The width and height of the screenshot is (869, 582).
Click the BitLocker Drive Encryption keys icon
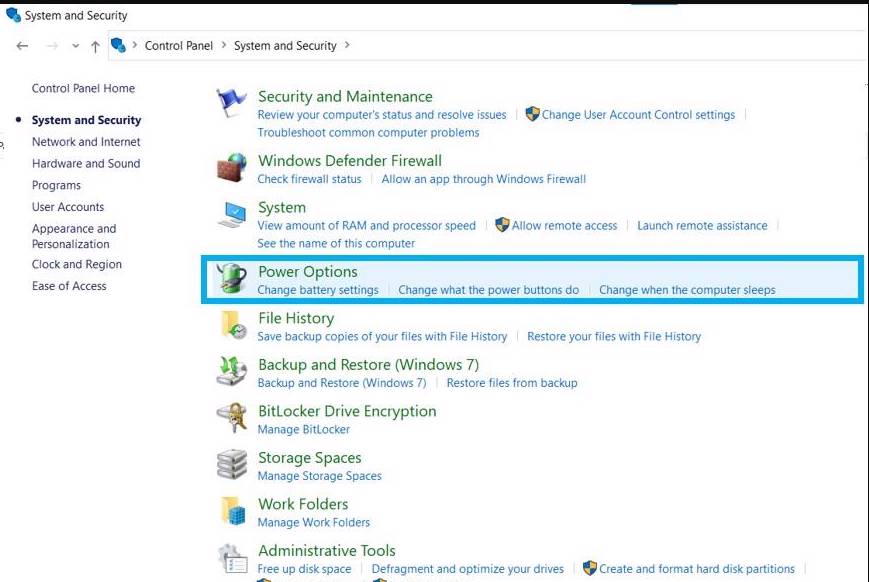pos(232,418)
